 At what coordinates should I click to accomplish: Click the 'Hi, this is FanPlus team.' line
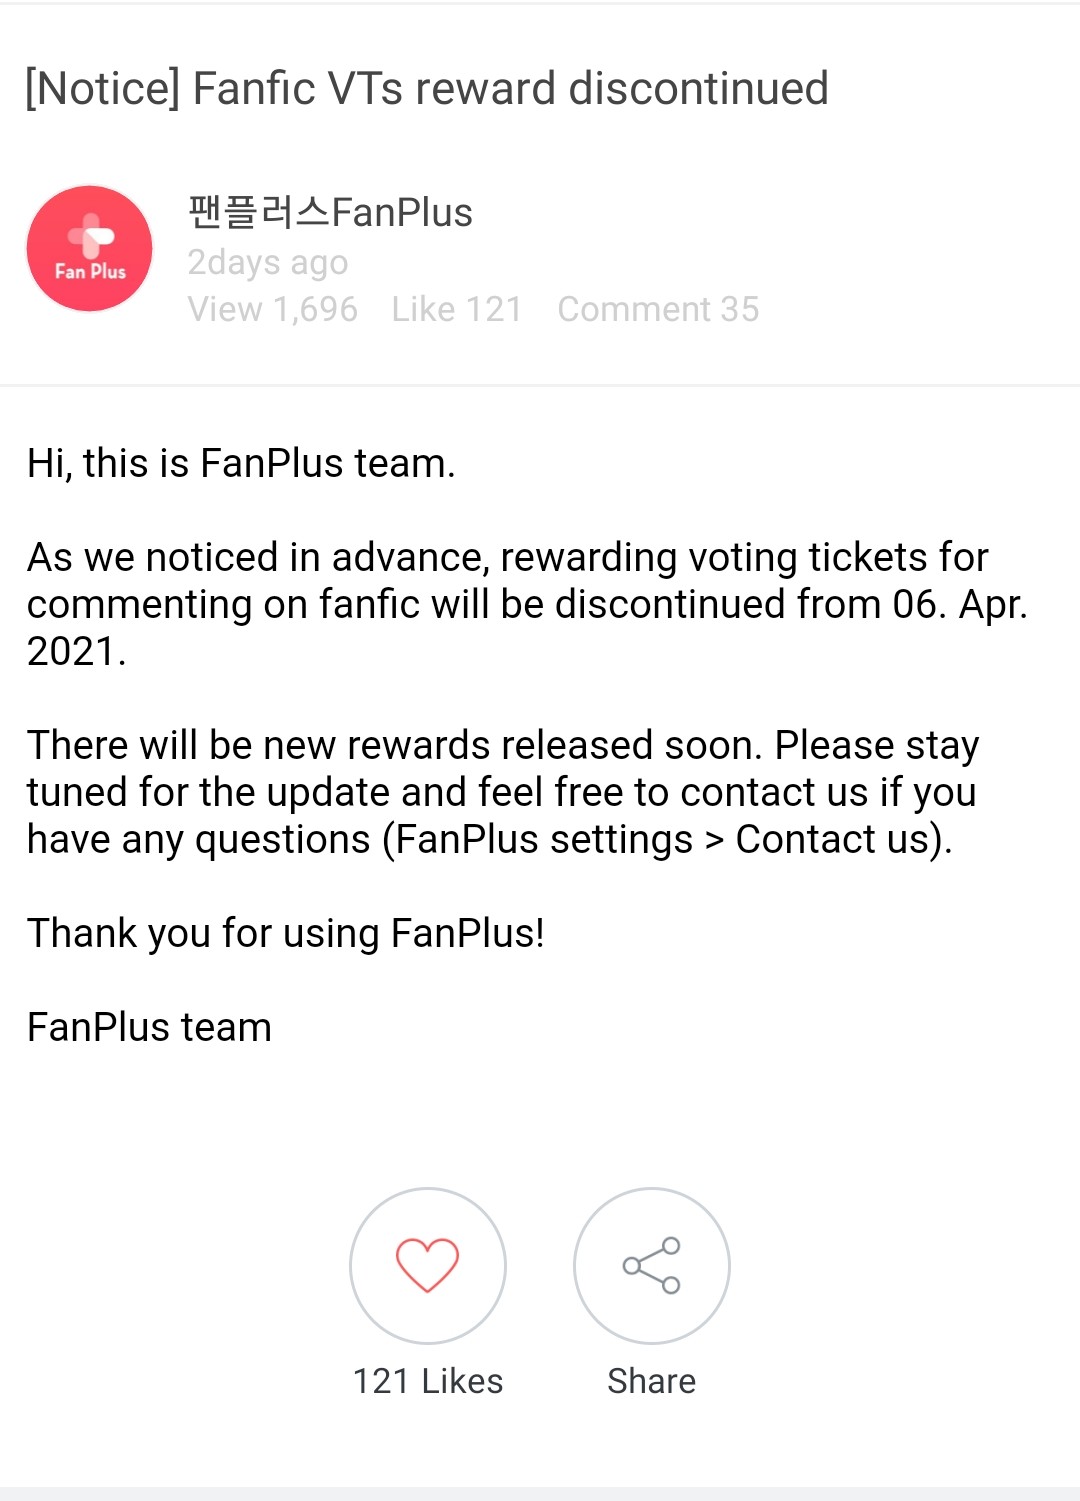[241, 463]
